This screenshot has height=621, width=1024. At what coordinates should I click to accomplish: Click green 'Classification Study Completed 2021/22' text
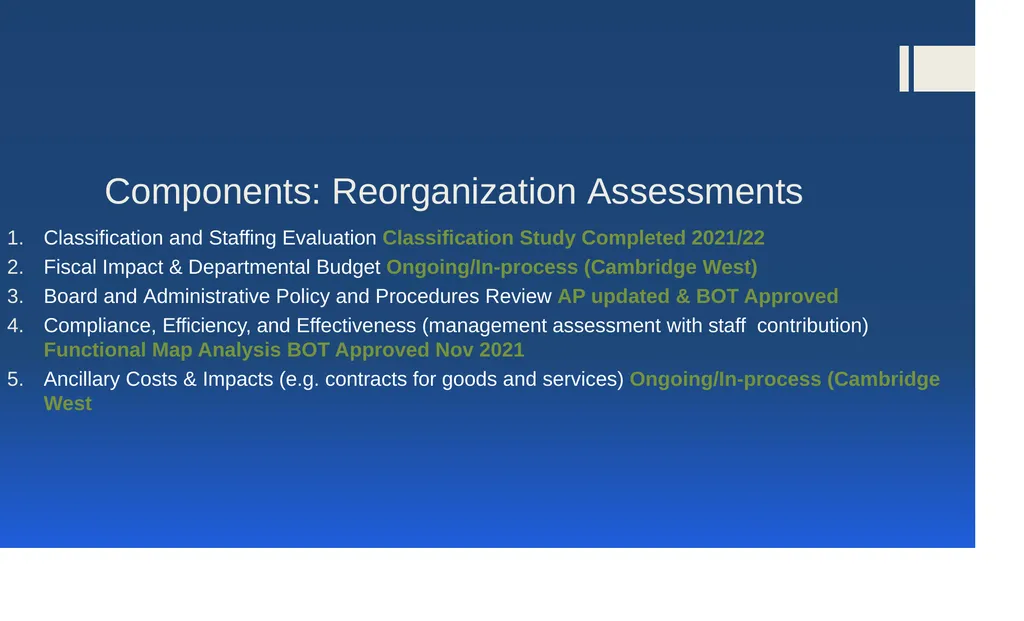coord(573,238)
